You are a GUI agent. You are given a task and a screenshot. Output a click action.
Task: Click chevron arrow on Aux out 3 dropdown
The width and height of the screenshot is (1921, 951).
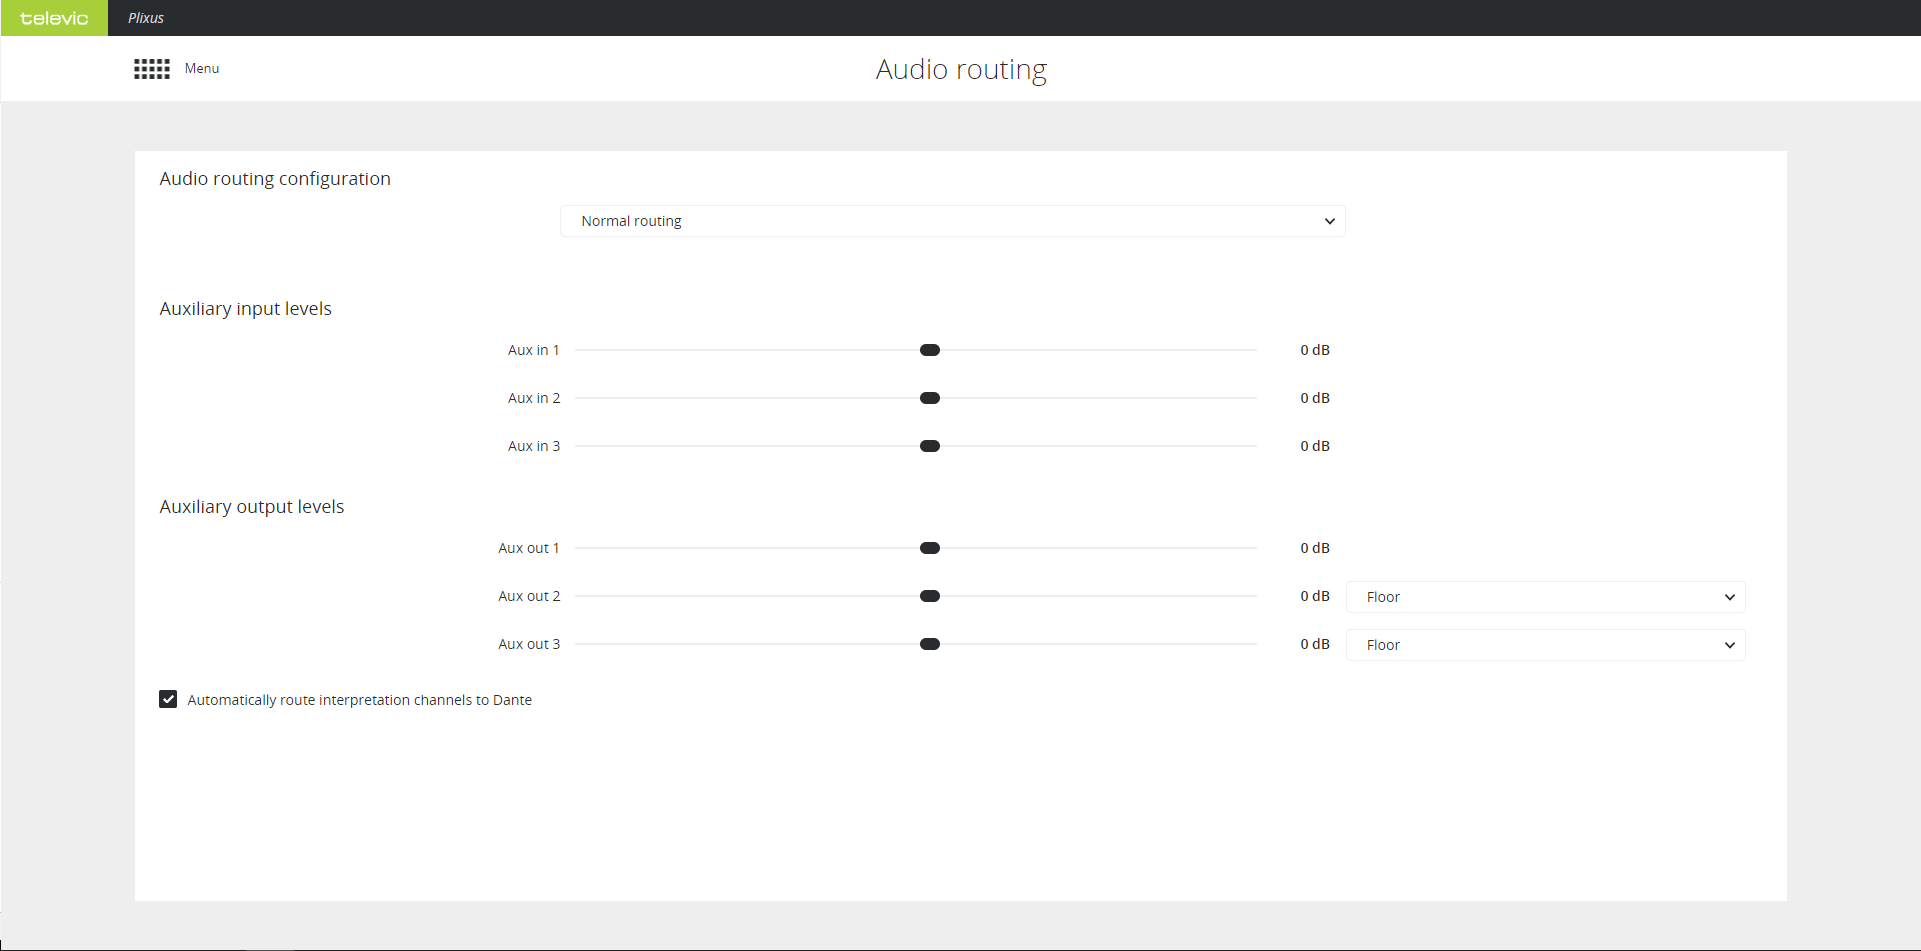pos(1729,645)
